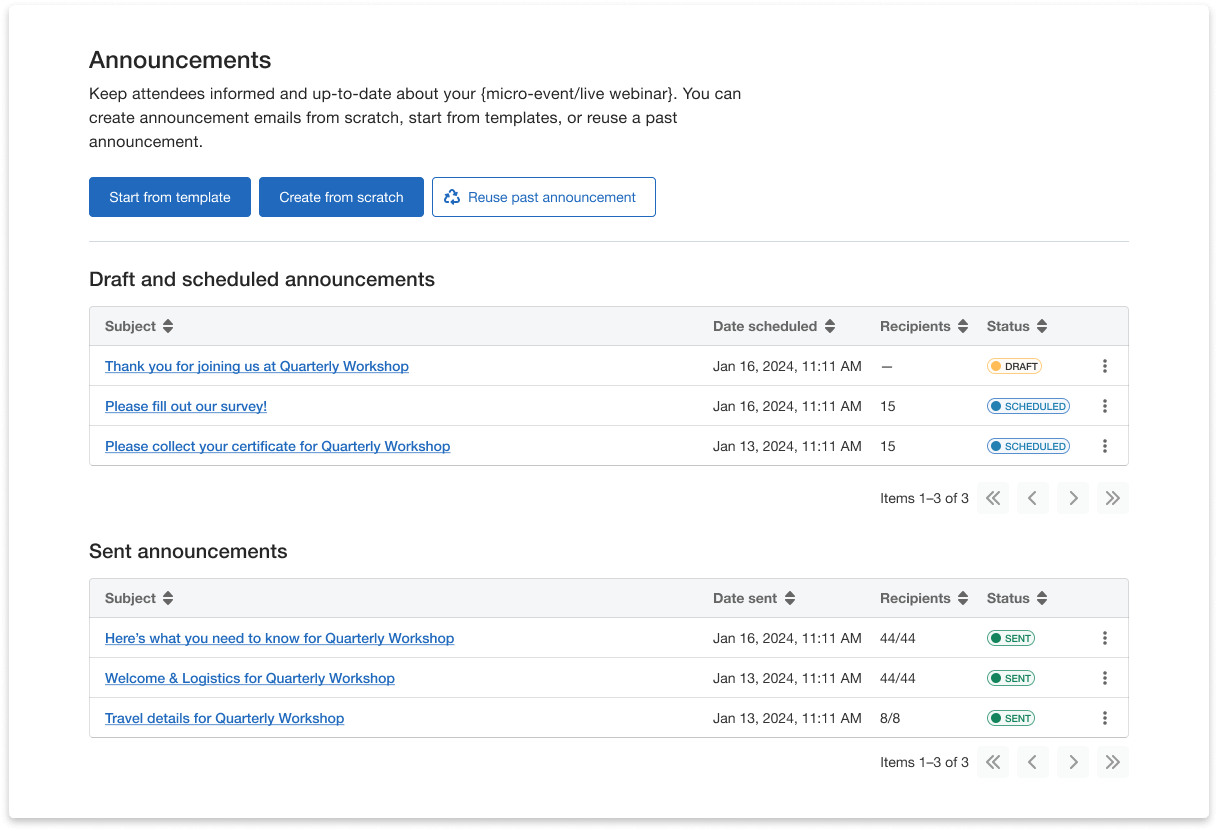The width and height of the screenshot is (1218, 831).
Task: Jump to last page of draft announcements
Action: tap(1112, 498)
